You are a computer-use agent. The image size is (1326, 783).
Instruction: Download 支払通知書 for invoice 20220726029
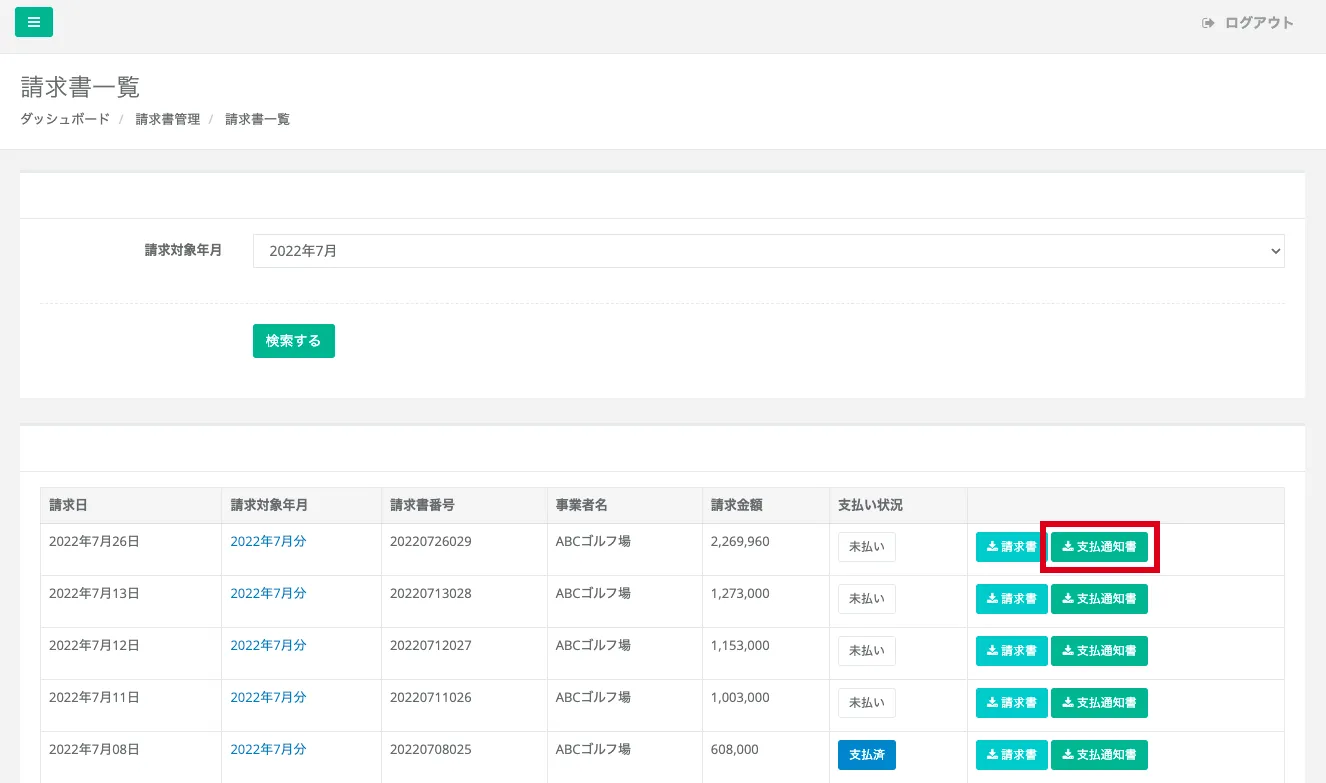1099,547
